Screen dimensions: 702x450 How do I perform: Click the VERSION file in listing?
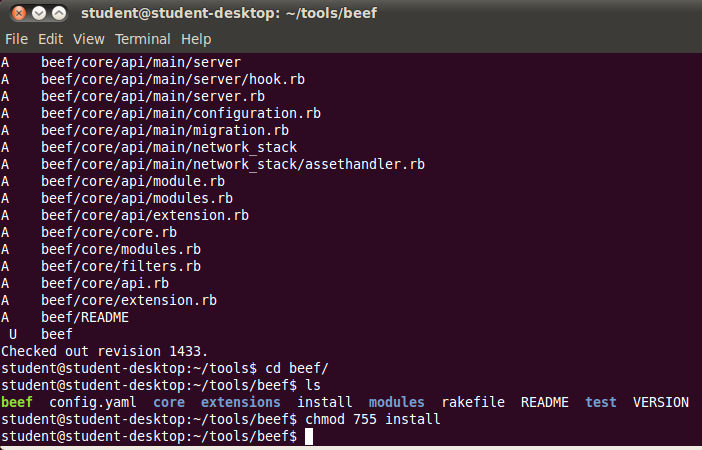tap(660, 402)
